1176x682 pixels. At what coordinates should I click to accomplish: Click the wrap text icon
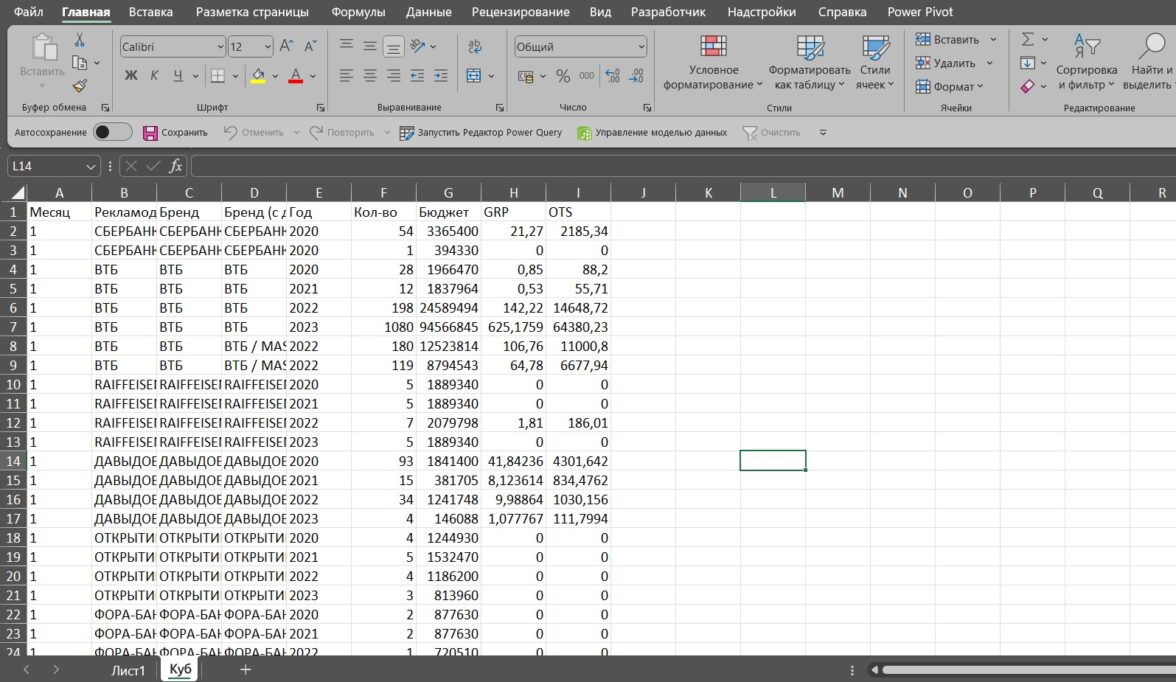[474, 46]
